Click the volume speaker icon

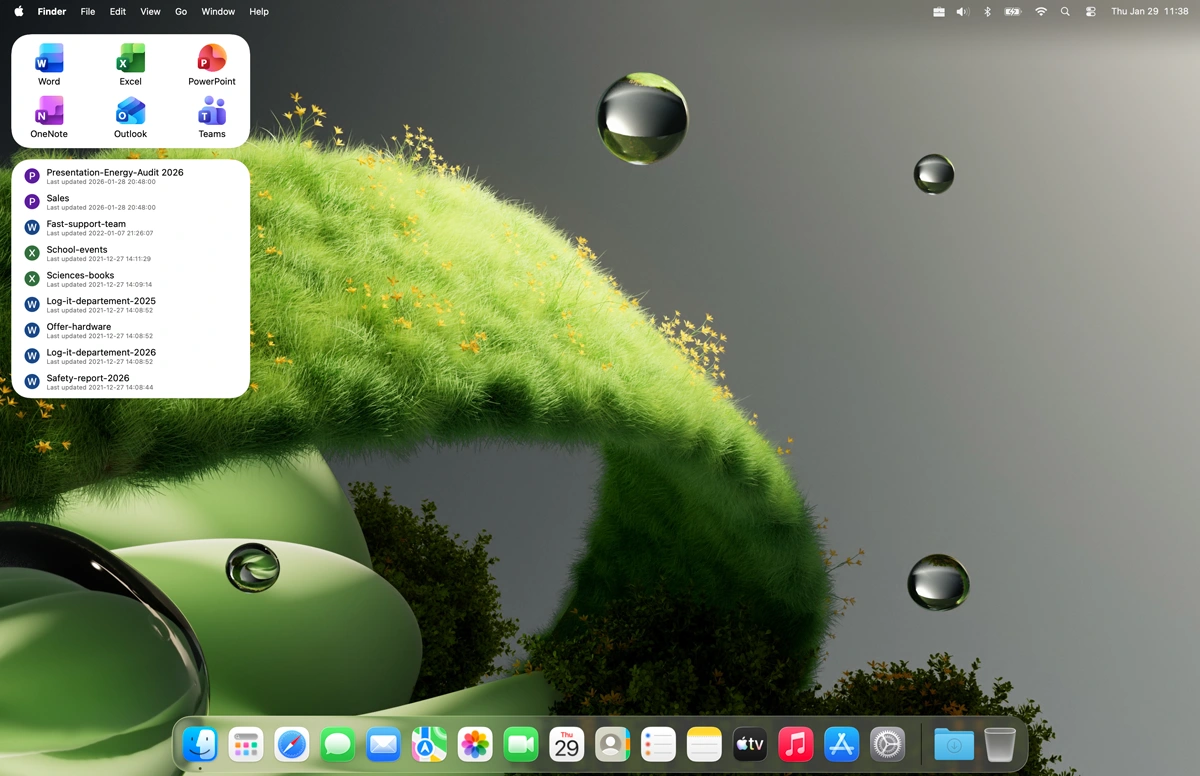tap(962, 11)
